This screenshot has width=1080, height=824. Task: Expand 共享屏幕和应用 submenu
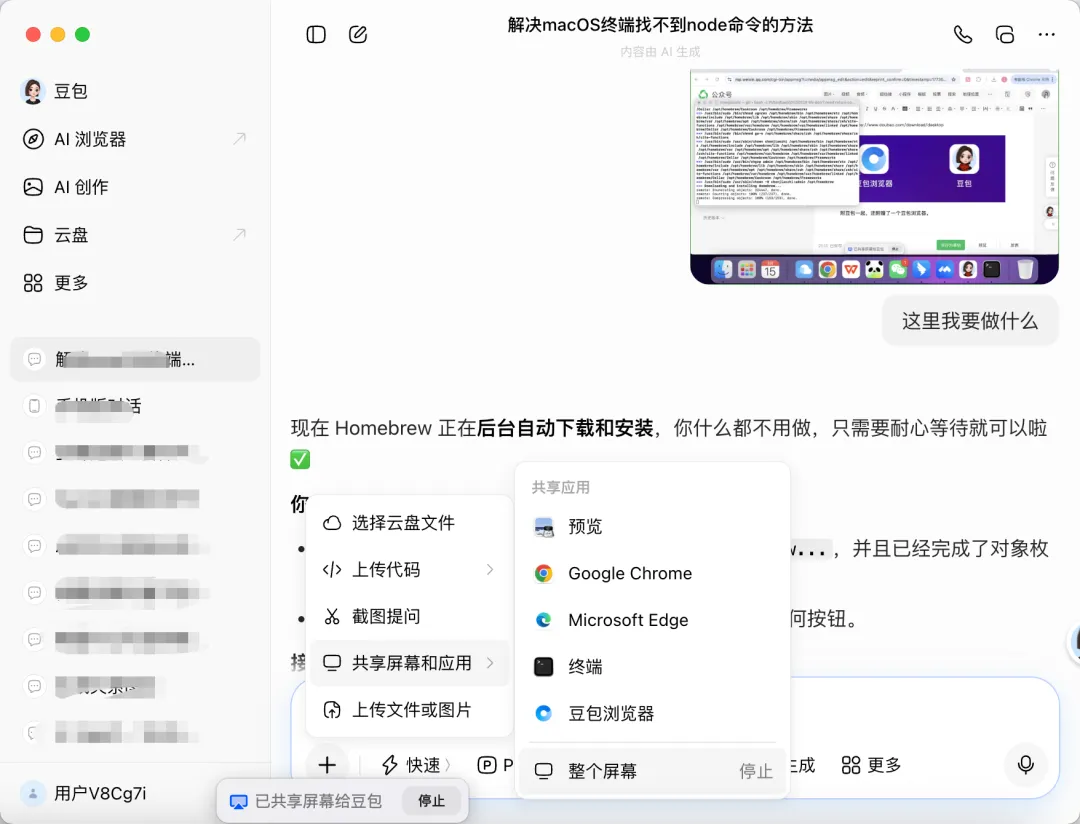pyautogui.click(x=410, y=663)
